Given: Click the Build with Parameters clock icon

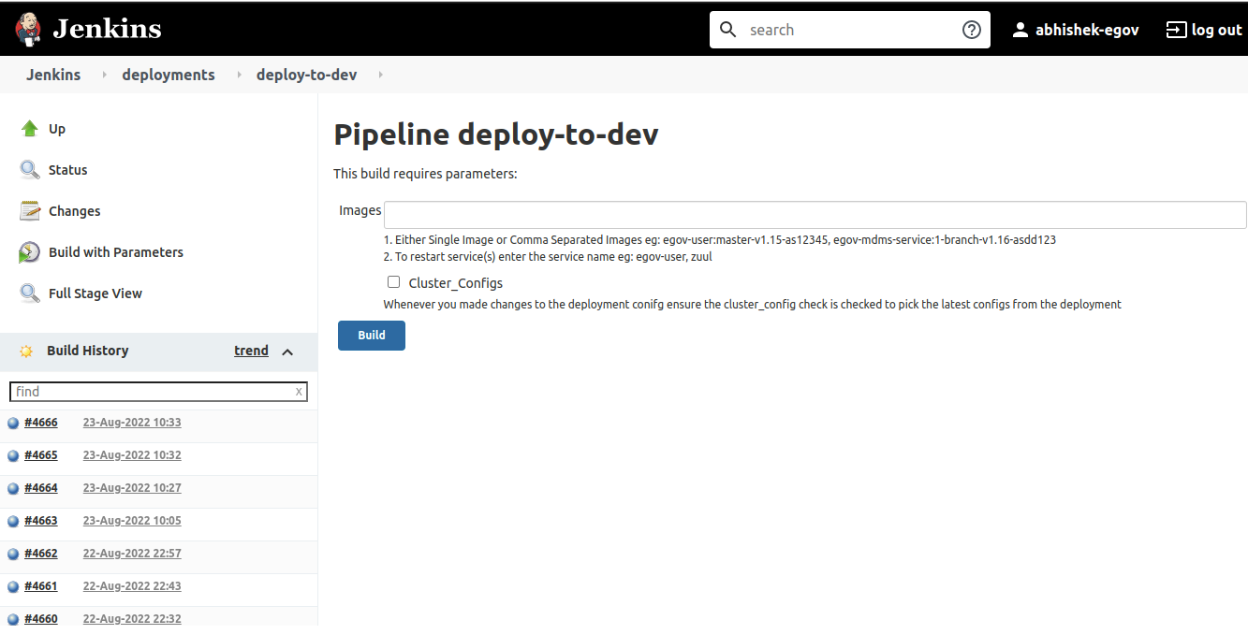Looking at the screenshot, I should [x=30, y=253].
